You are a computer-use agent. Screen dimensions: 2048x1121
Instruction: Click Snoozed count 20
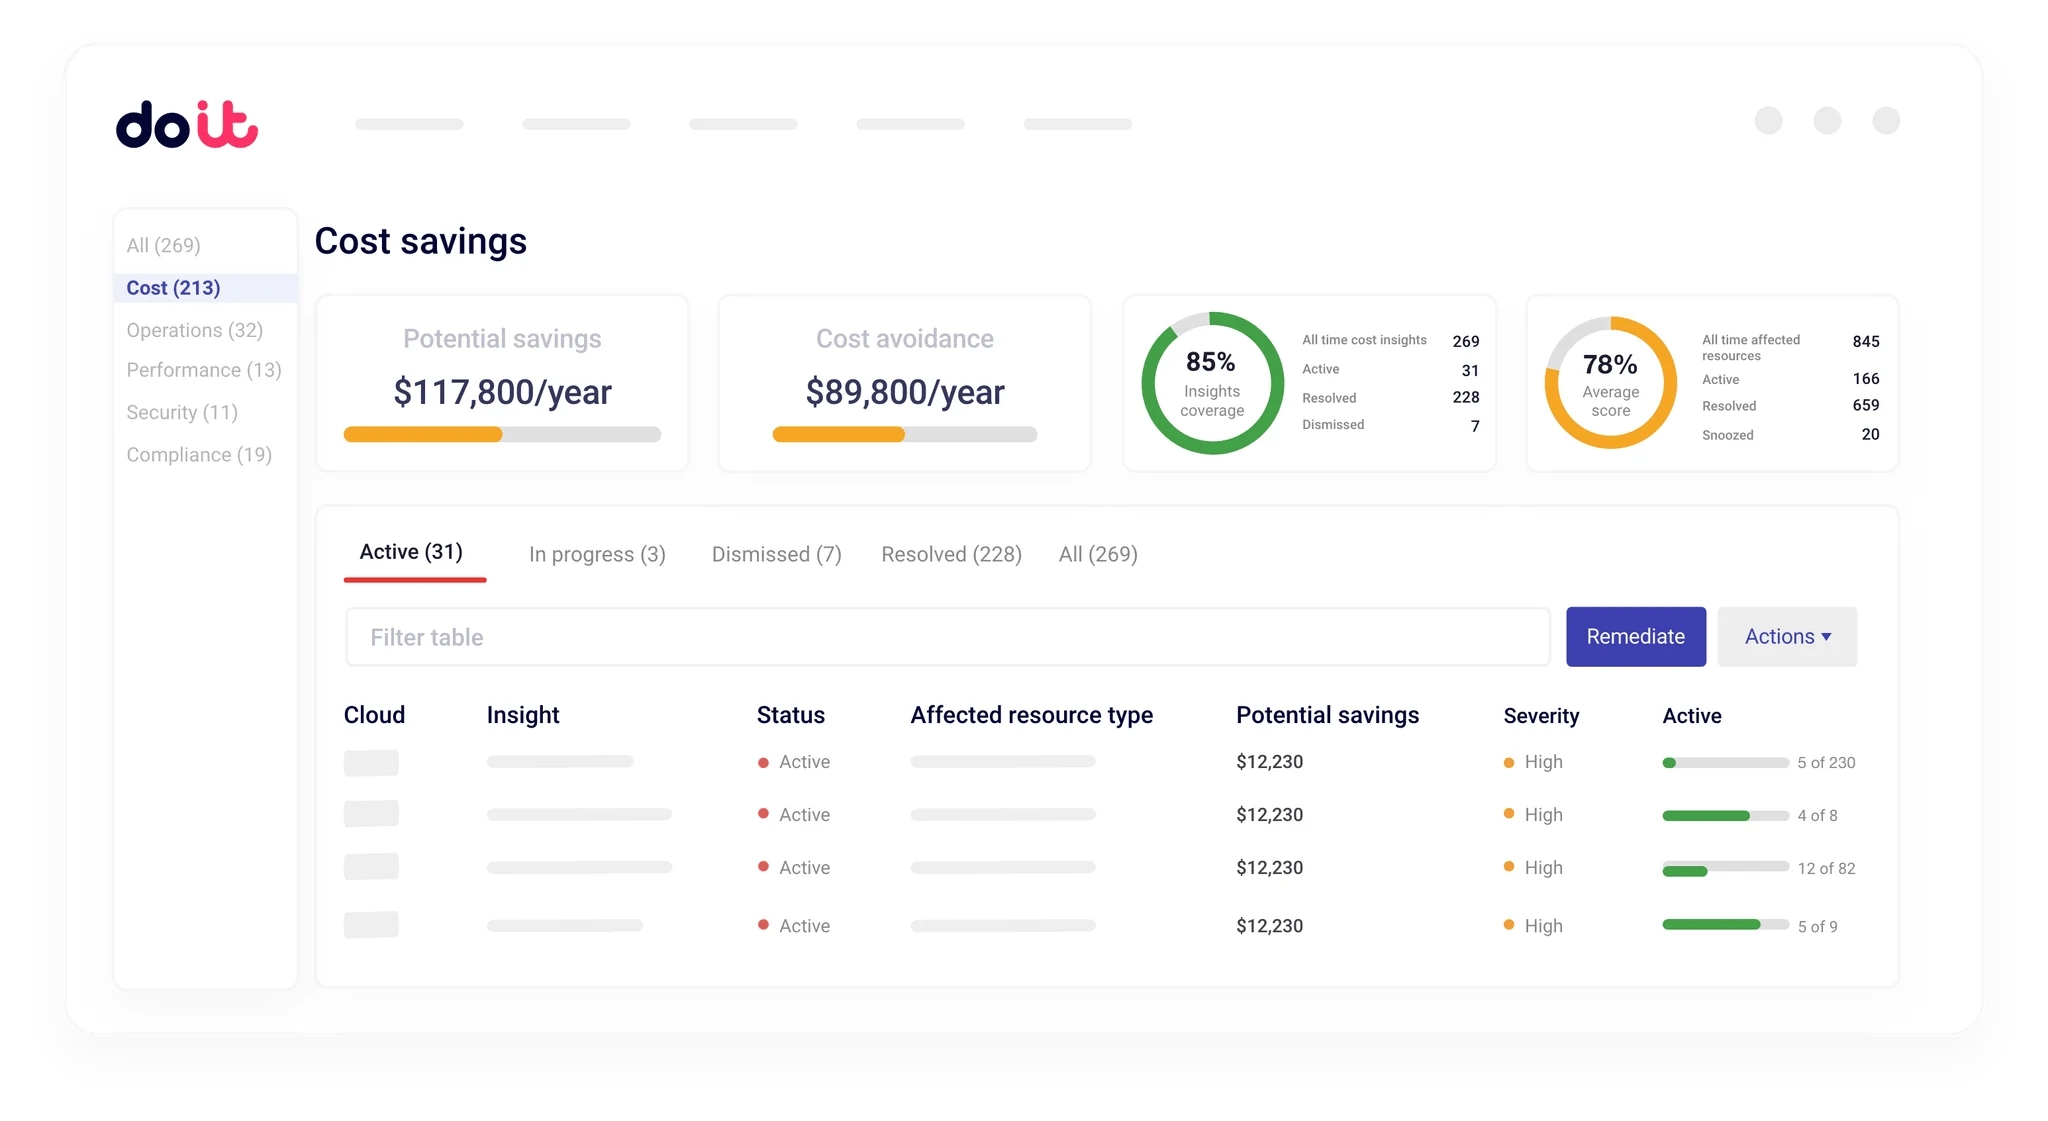1870,434
